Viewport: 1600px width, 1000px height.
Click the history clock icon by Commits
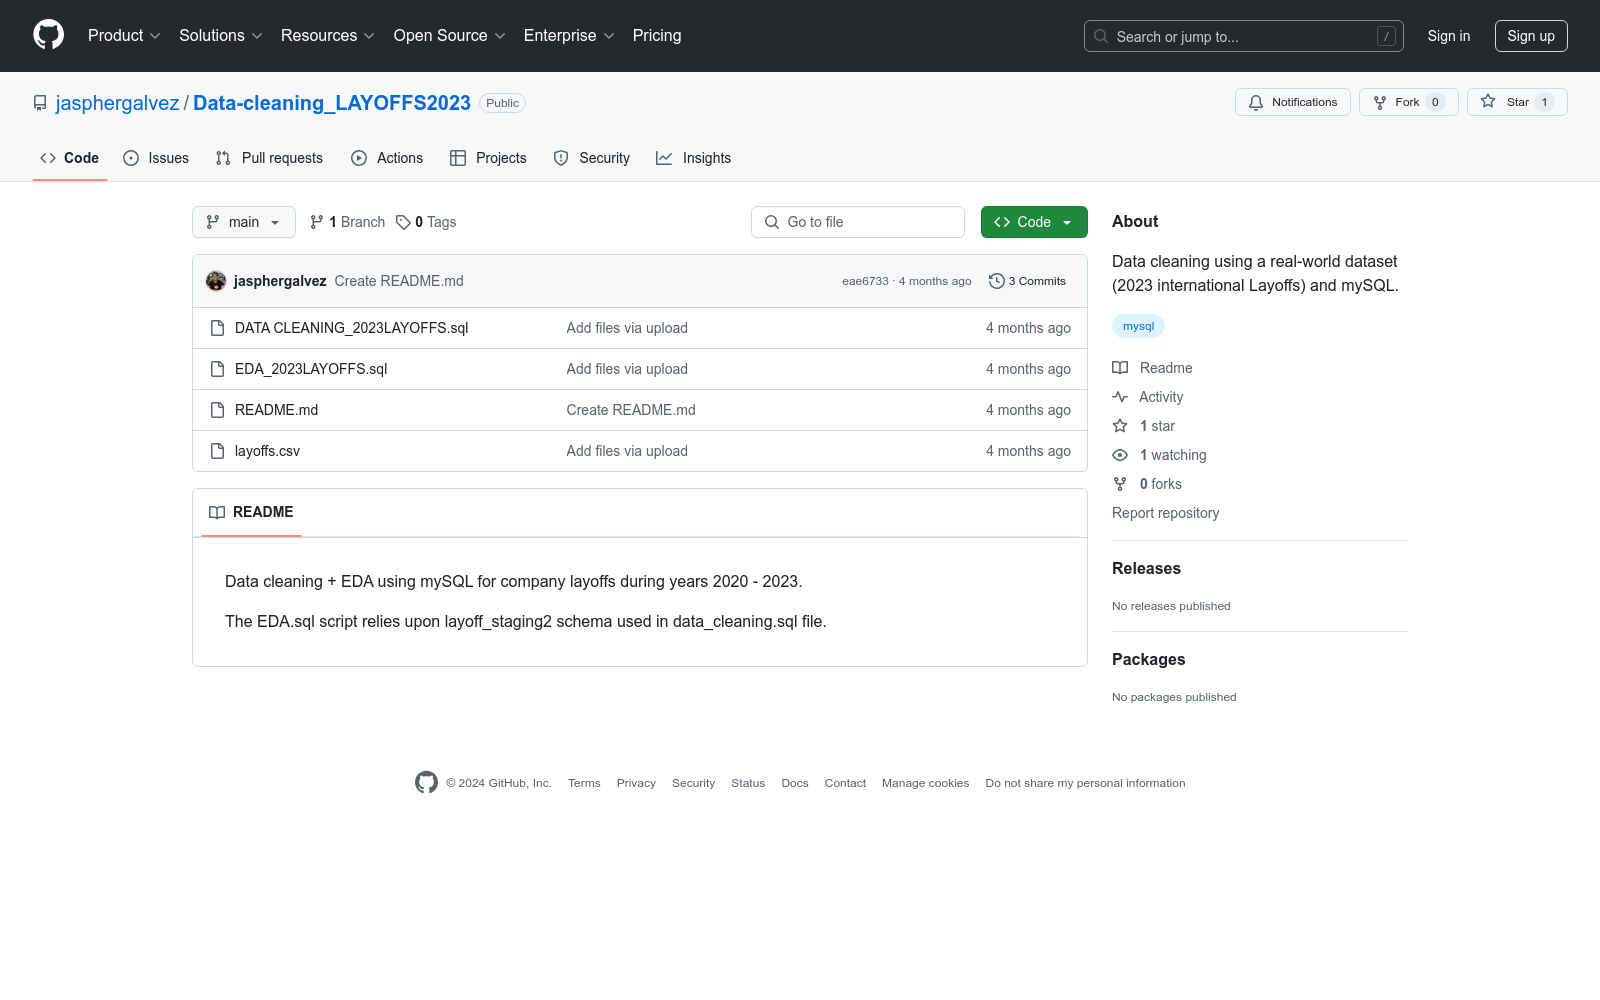point(996,281)
